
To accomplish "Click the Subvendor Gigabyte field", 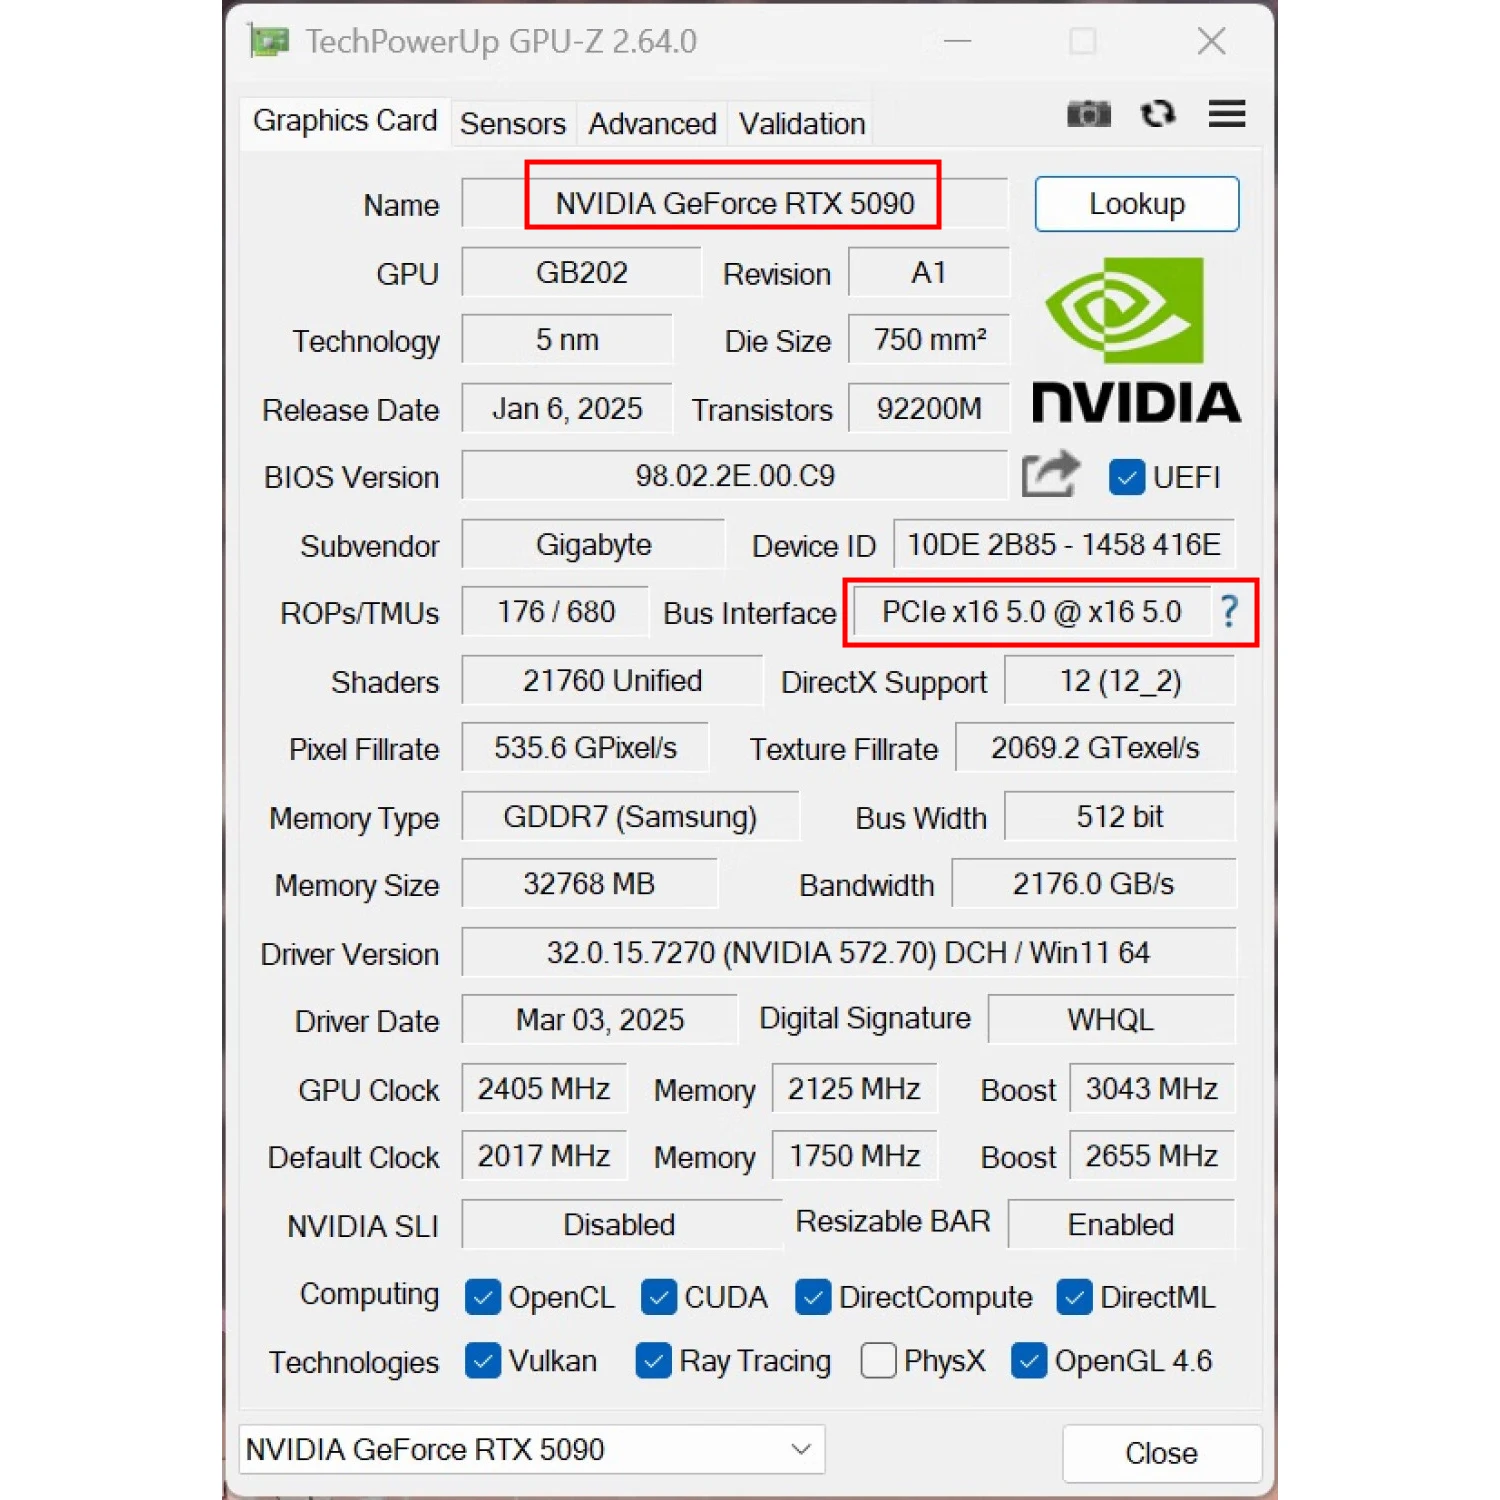I will [593, 545].
